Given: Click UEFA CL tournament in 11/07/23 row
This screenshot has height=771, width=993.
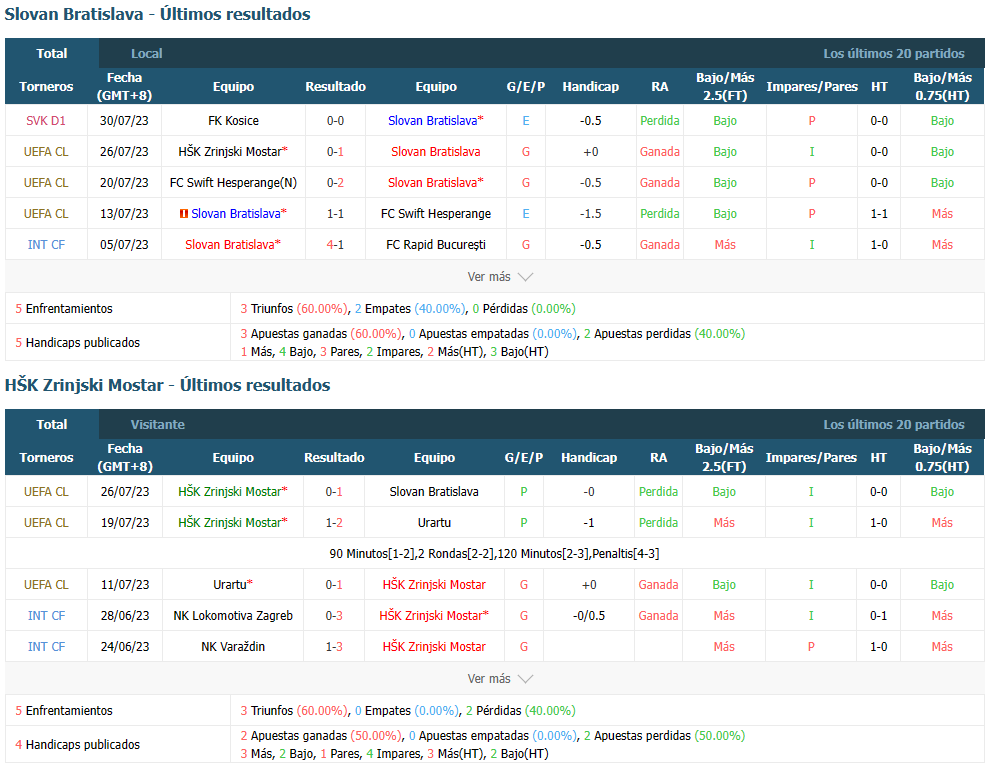Looking at the screenshot, I should coord(46,585).
